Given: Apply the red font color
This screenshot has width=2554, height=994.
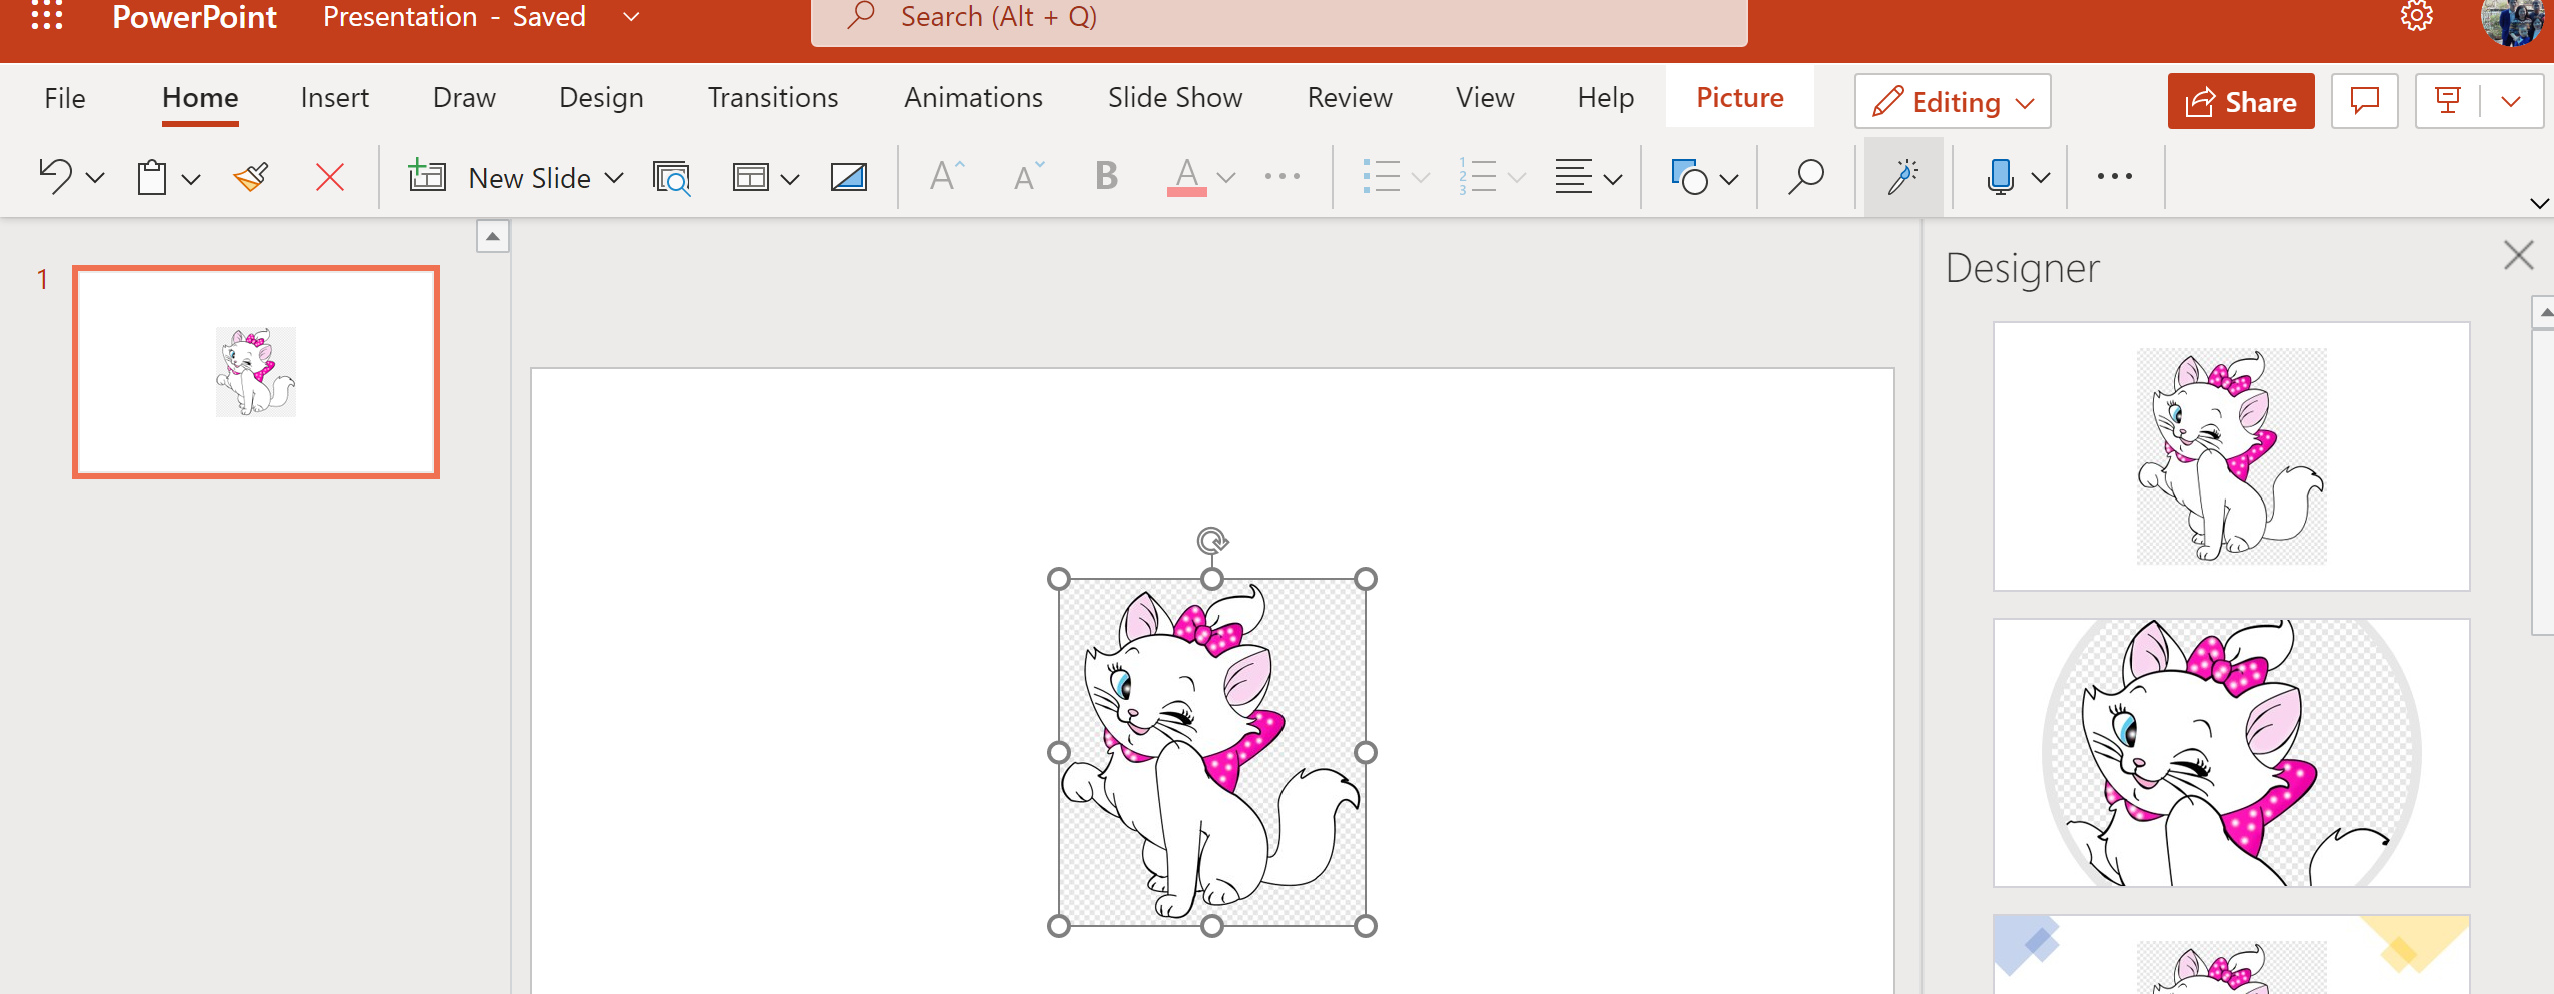Looking at the screenshot, I should tap(1186, 177).
